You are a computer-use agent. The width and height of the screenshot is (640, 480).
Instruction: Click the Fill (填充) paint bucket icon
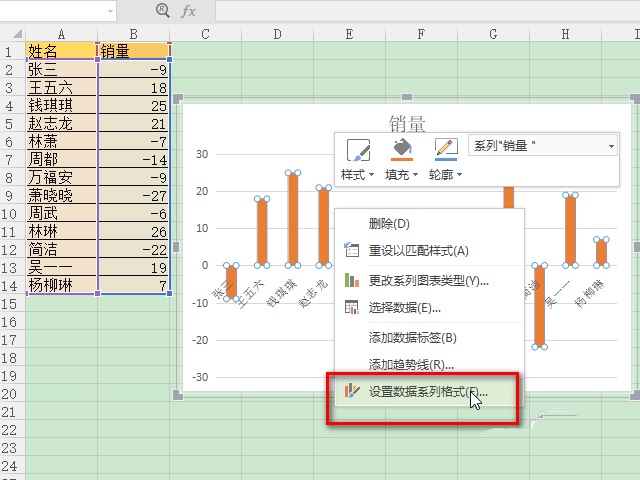click(x=401, y=150)
